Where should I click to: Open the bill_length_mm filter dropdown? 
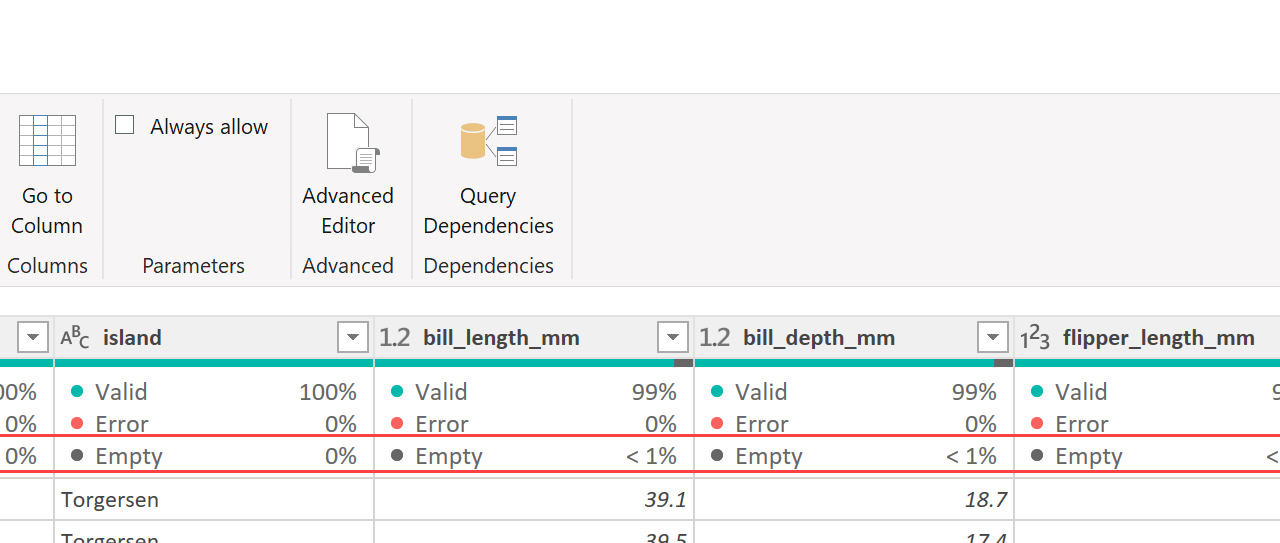click(x=673, y=338)
